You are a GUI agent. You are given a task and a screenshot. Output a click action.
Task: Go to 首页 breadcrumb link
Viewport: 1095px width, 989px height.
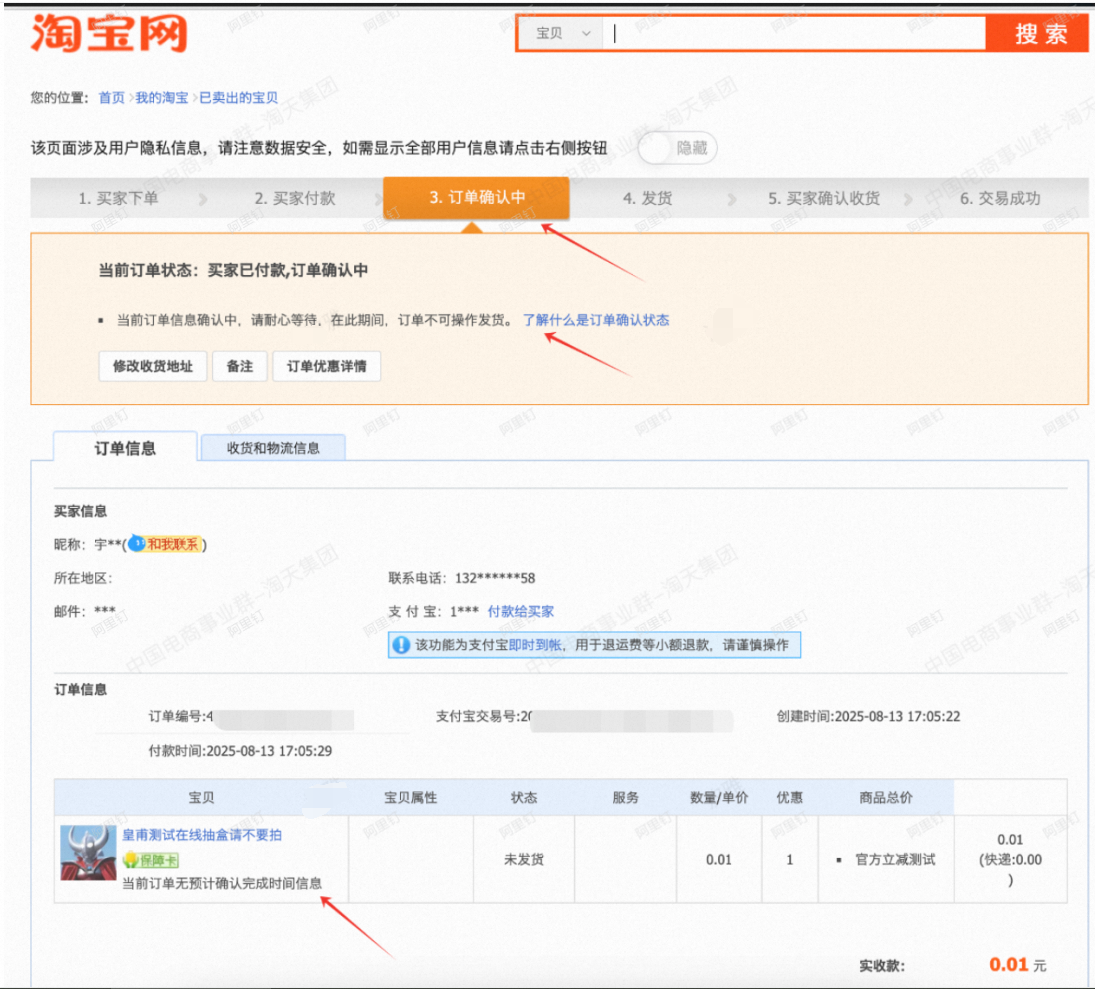click(111, 98)
